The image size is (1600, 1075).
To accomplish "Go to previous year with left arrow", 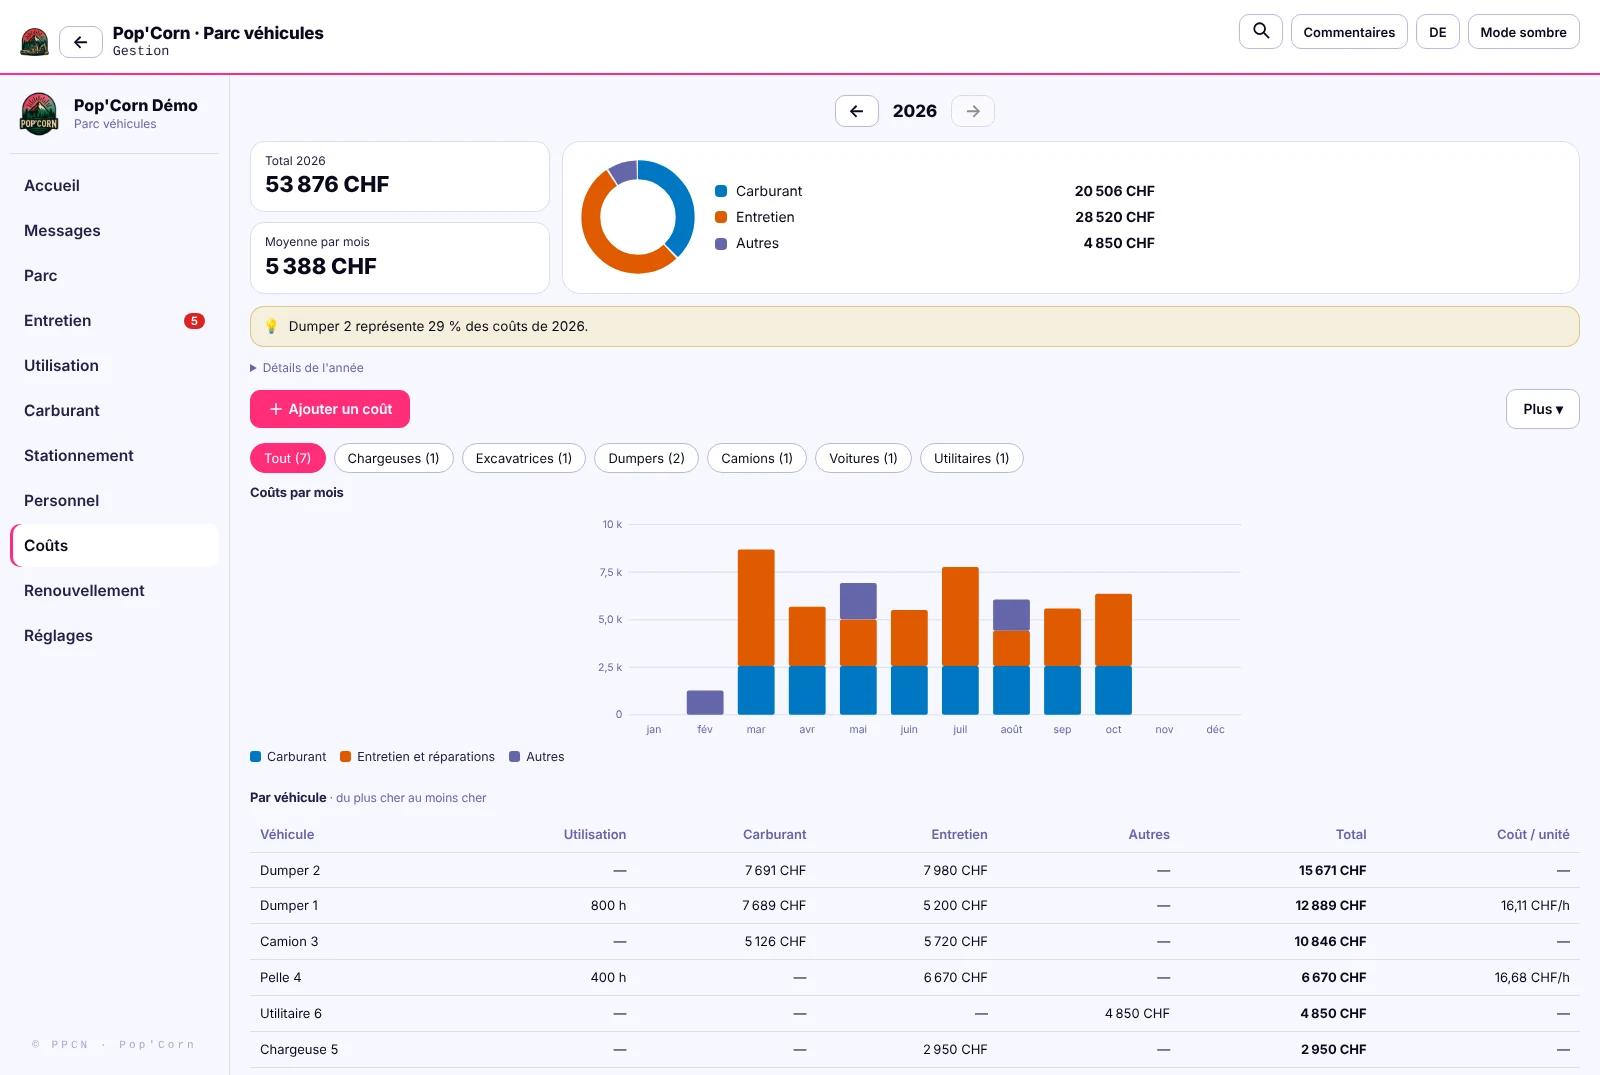I will pos(857,111).
